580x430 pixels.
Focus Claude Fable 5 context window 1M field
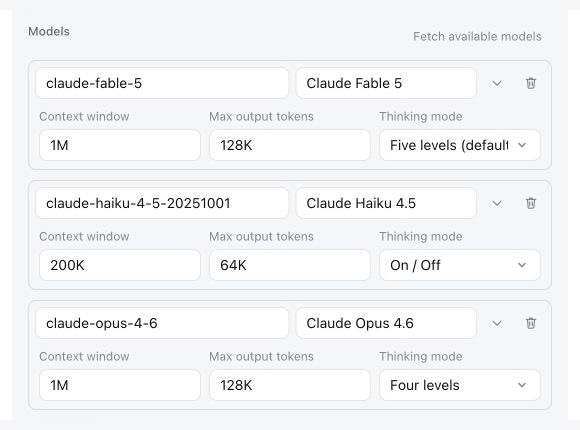(120, 145)
